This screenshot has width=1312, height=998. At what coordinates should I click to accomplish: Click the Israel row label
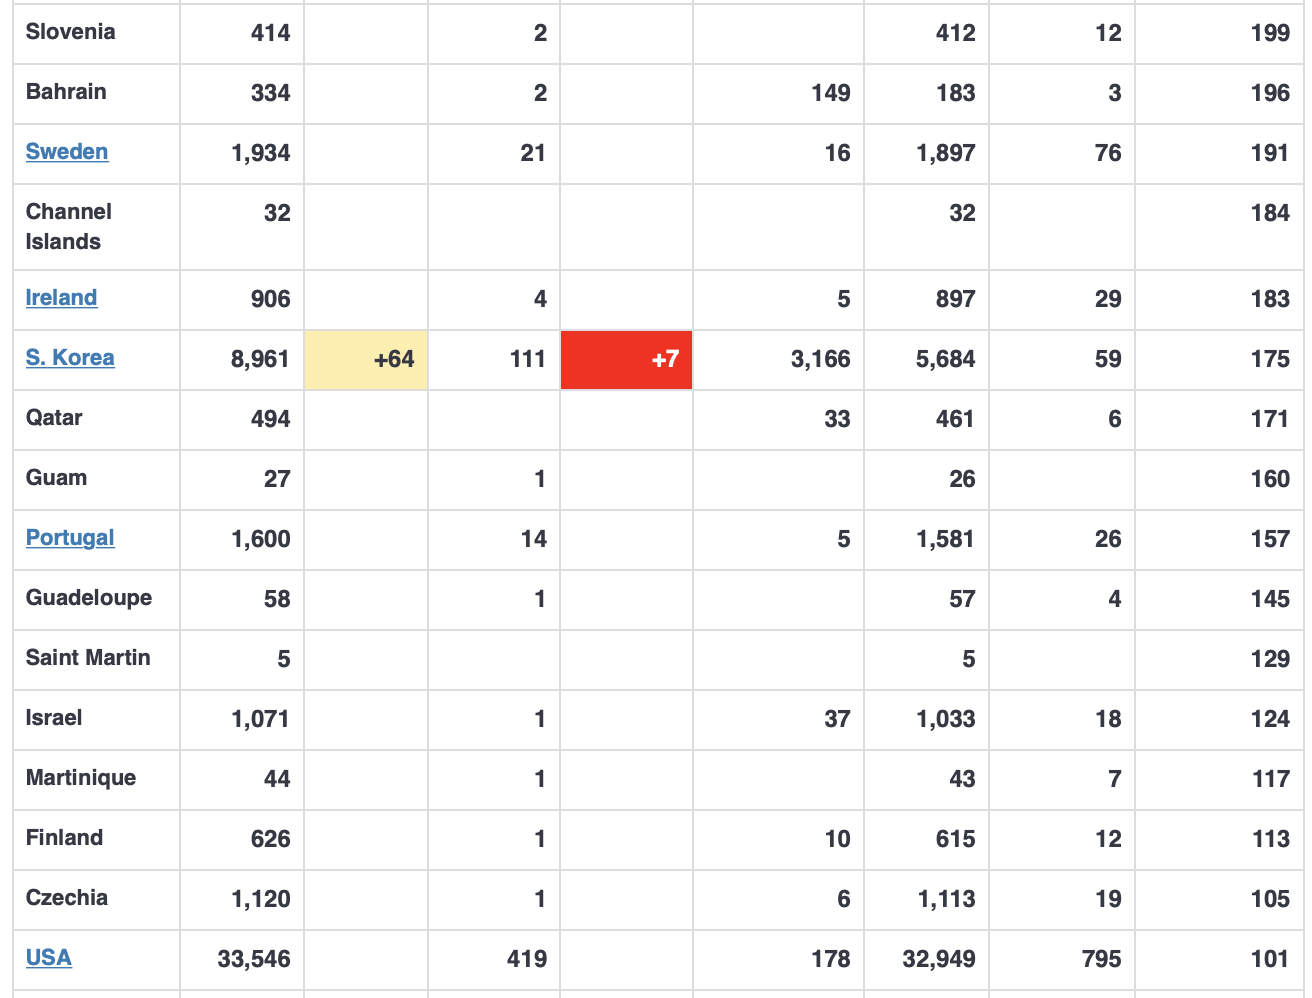pos(54,718)
